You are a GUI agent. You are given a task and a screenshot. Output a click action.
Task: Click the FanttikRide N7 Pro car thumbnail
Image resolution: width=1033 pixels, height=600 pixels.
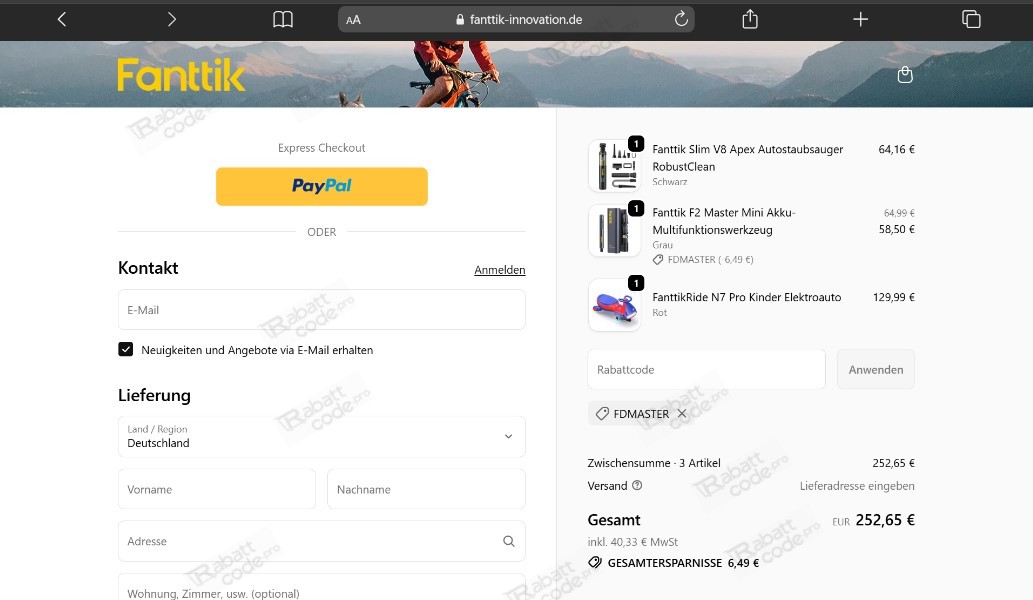point(614,305)
